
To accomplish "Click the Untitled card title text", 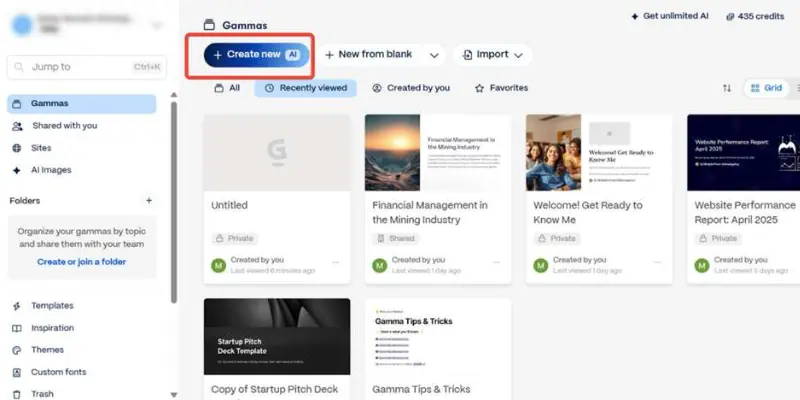I will (x=230, y=205).
